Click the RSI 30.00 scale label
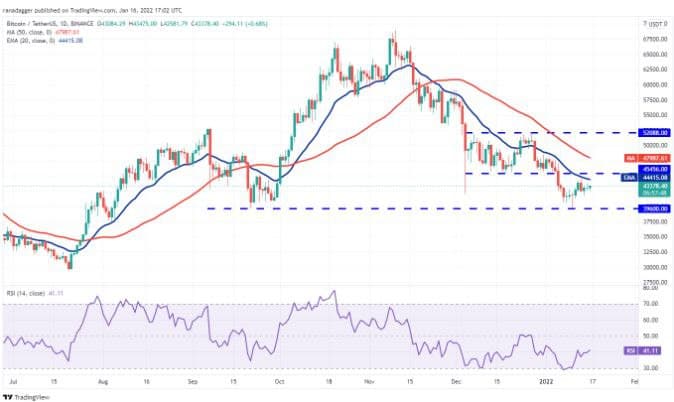674x402 pixels. [x=652, y=368]
